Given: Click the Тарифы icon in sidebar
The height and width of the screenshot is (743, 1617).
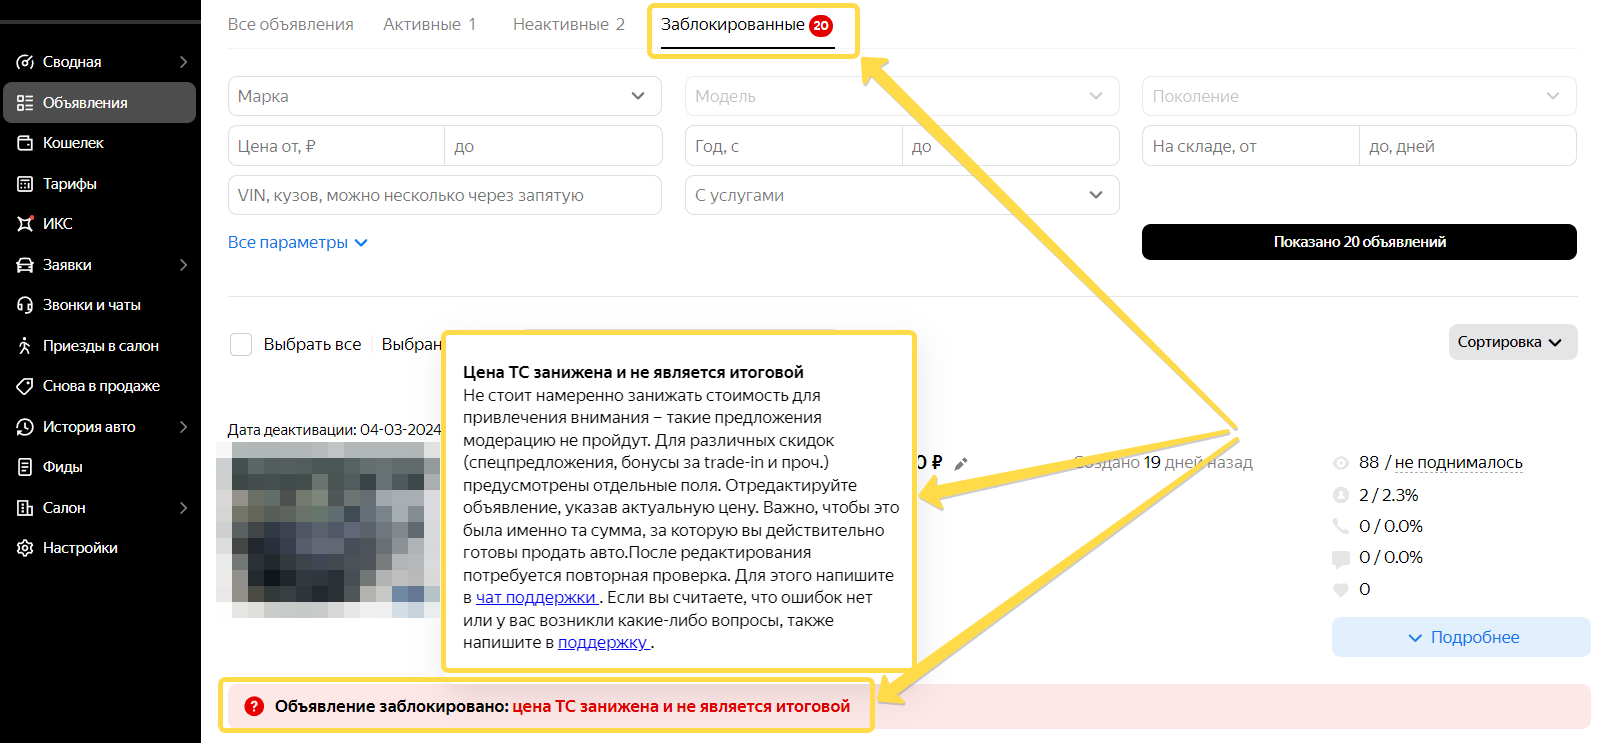Looking at the screenshot, I should click(x=25, y=184).
